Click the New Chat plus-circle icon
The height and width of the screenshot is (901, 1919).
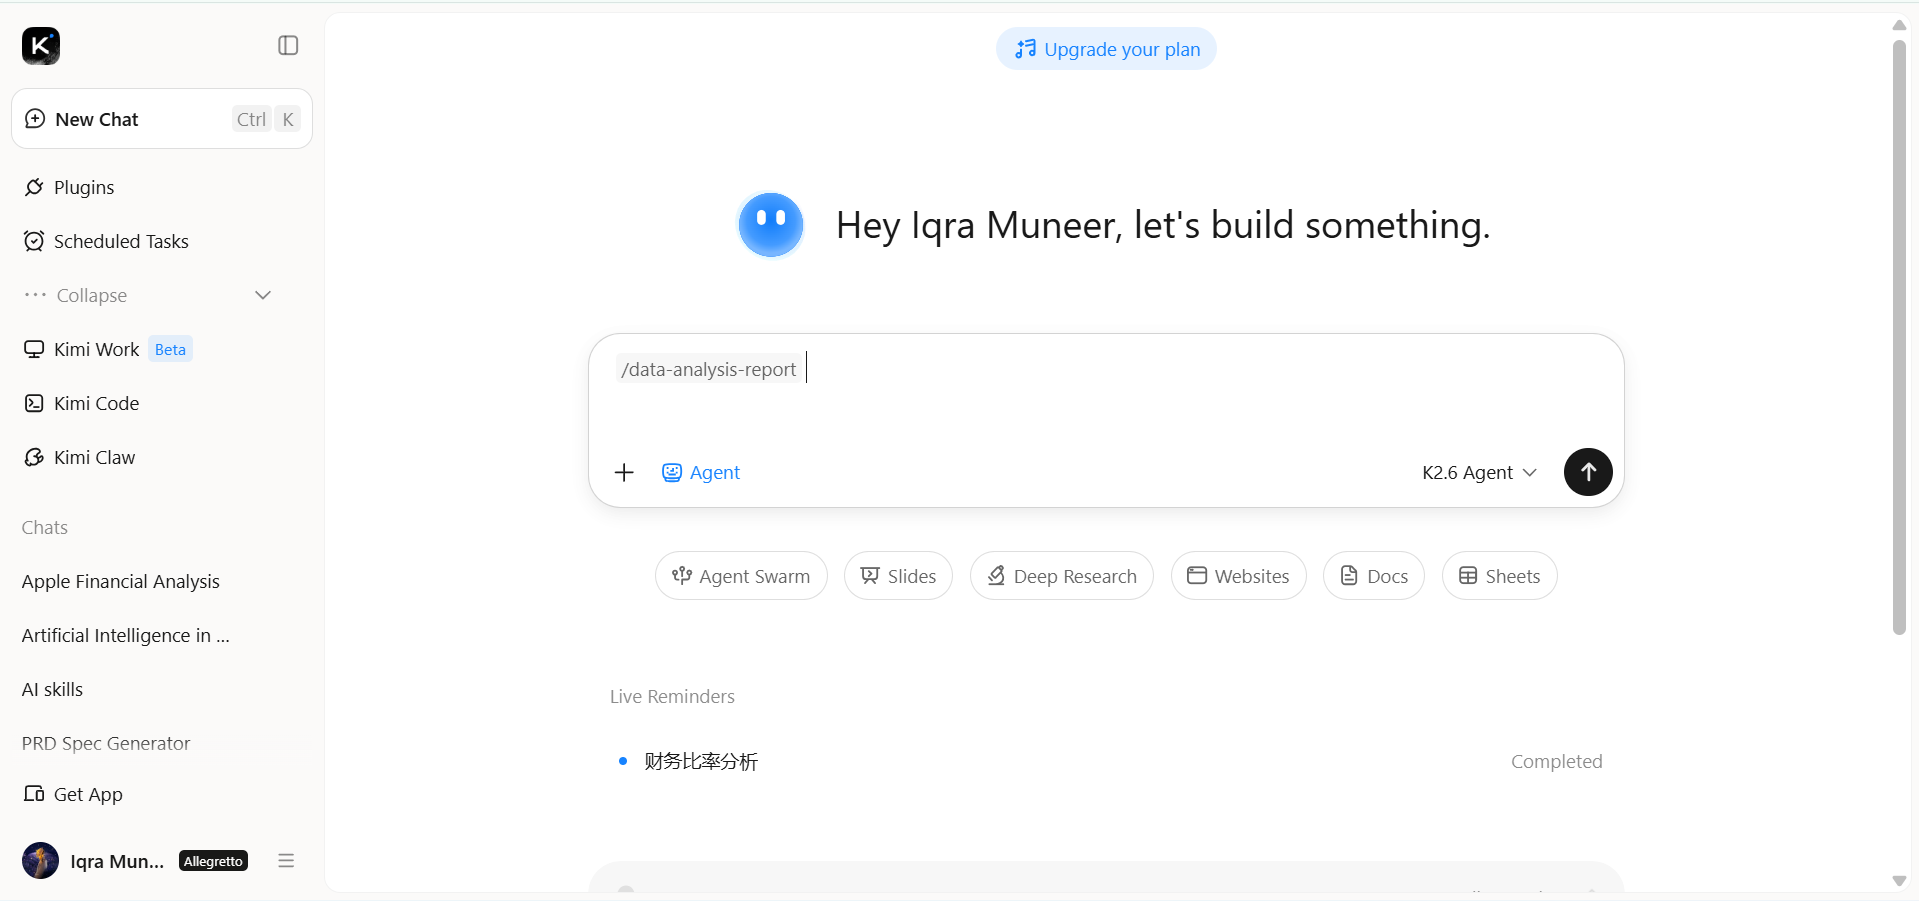click(35, 119)
